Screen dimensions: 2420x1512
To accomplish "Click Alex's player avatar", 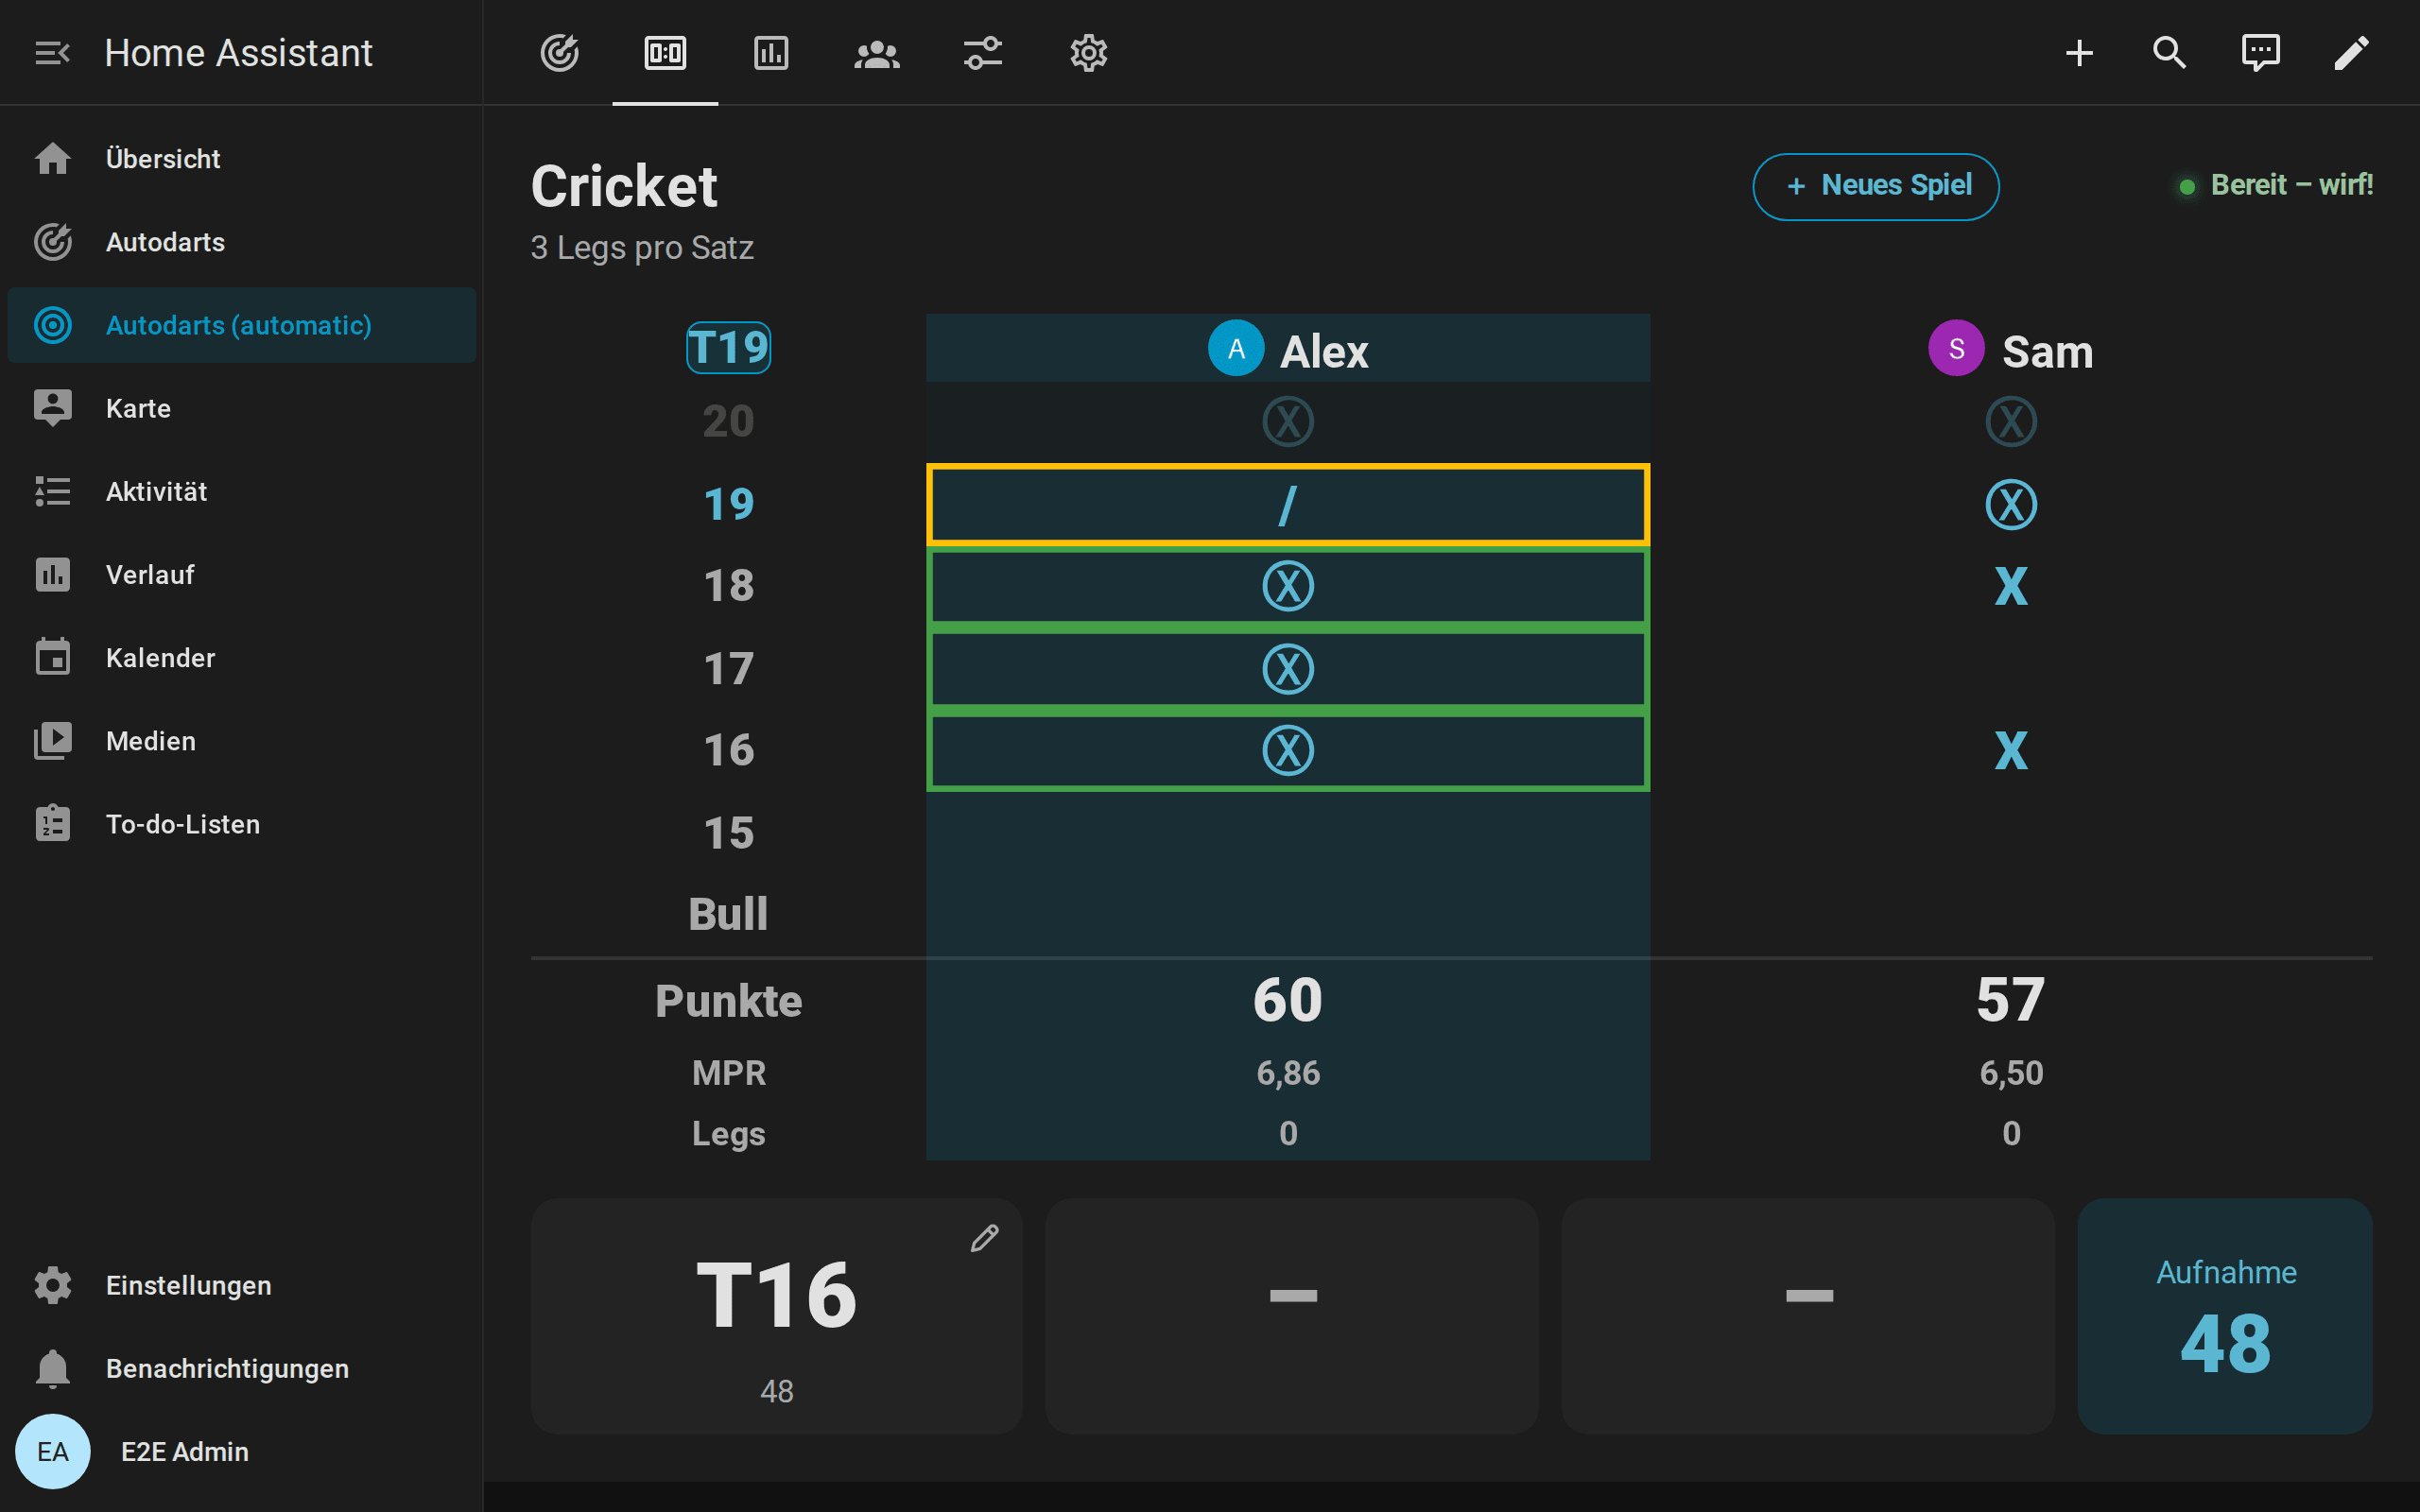I will (x=1236, y=348).
